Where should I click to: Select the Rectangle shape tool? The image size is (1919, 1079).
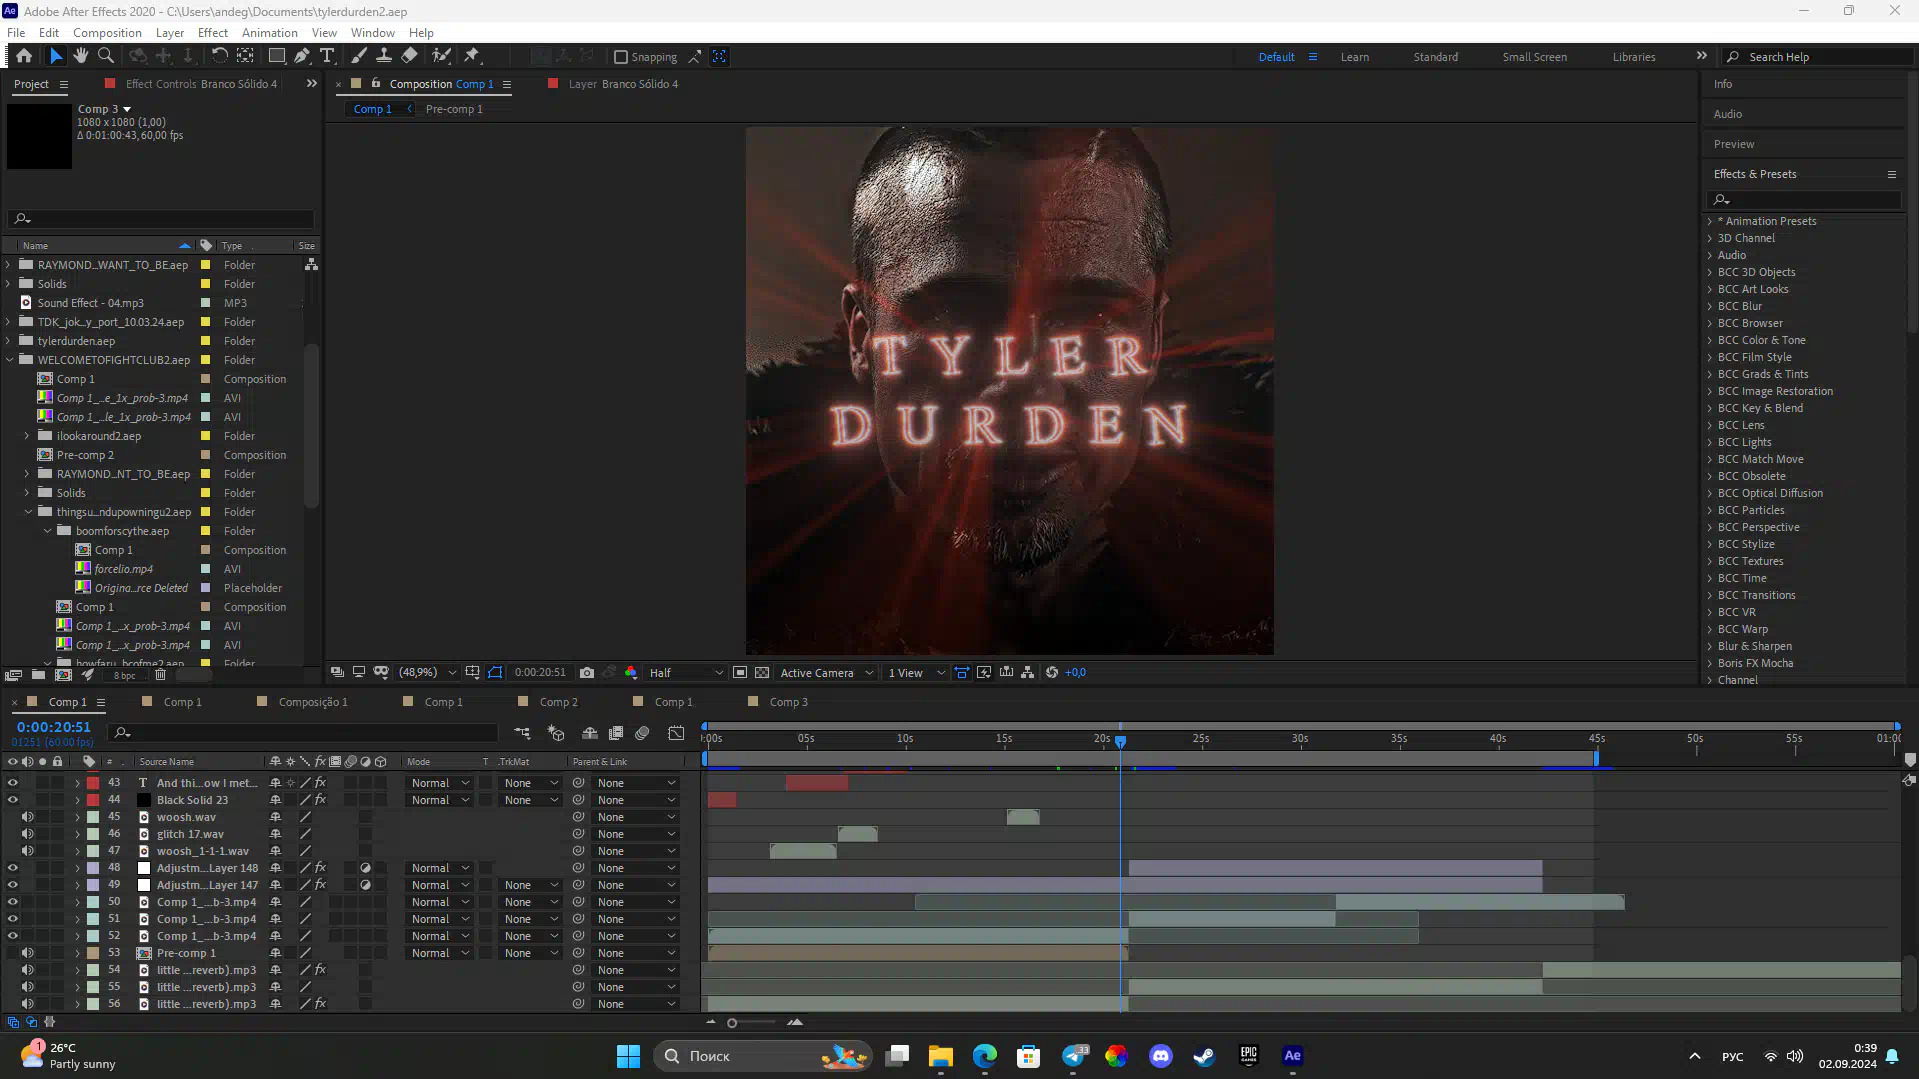[x=277, y=56]
